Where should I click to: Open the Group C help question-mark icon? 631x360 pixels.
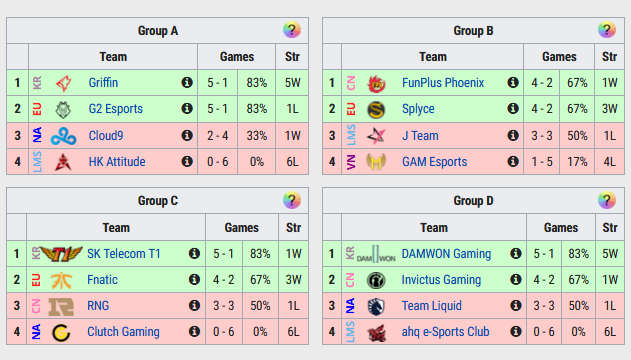(292, 200)
